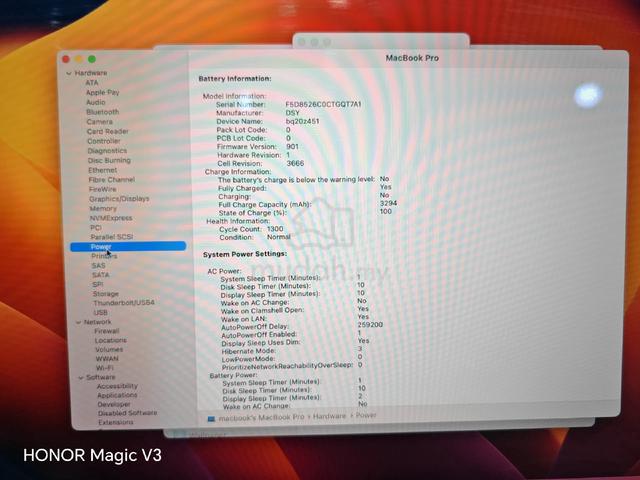The width and height of the screenshot is (640, 480).
Task: Maximize window with the green button
Action: click(x=92, y=59)
